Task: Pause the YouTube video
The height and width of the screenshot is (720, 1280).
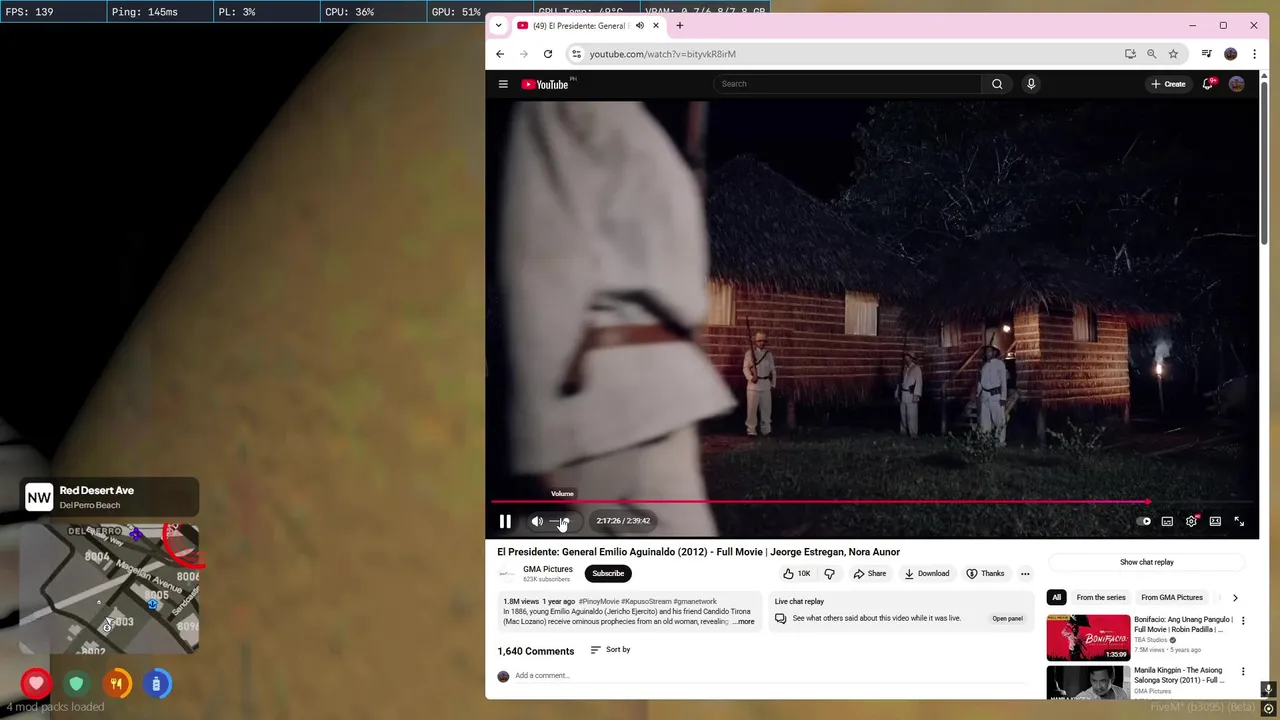Action: tap(505, 521)
